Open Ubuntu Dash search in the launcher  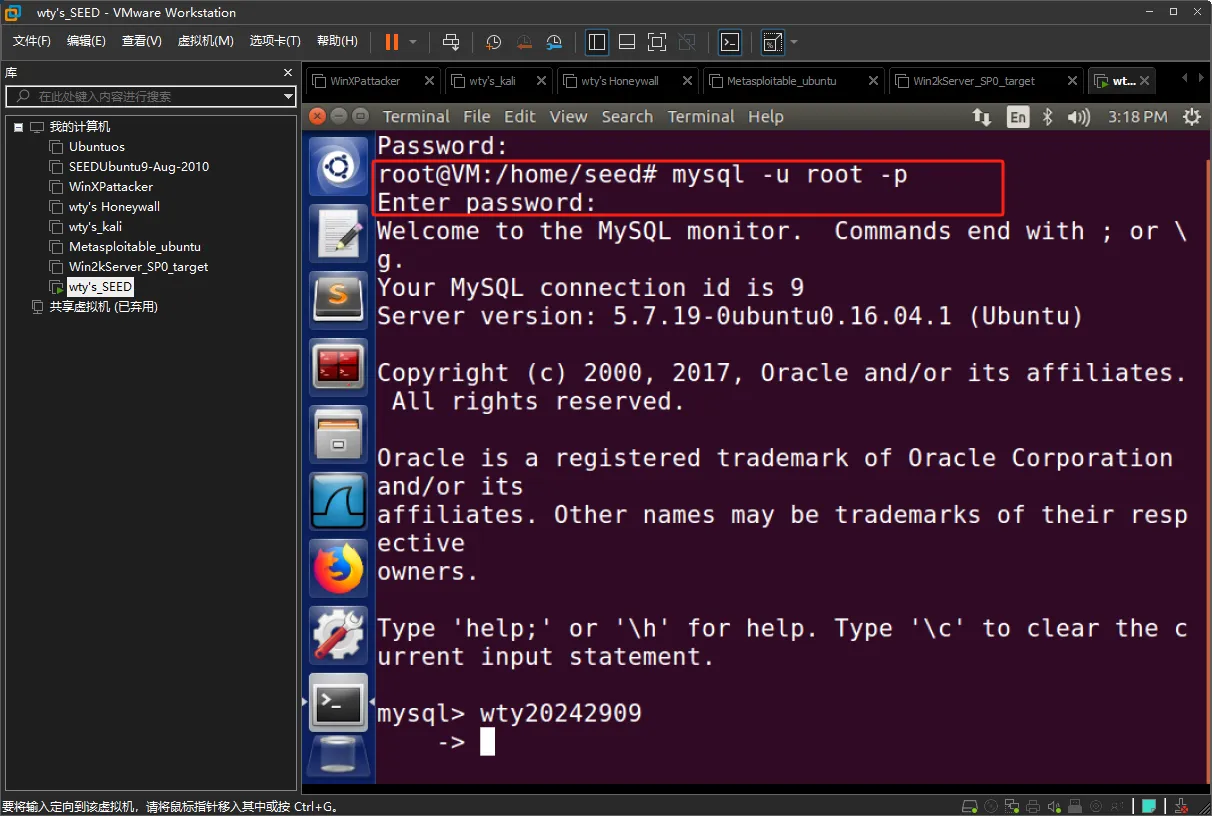pos(339,165)
